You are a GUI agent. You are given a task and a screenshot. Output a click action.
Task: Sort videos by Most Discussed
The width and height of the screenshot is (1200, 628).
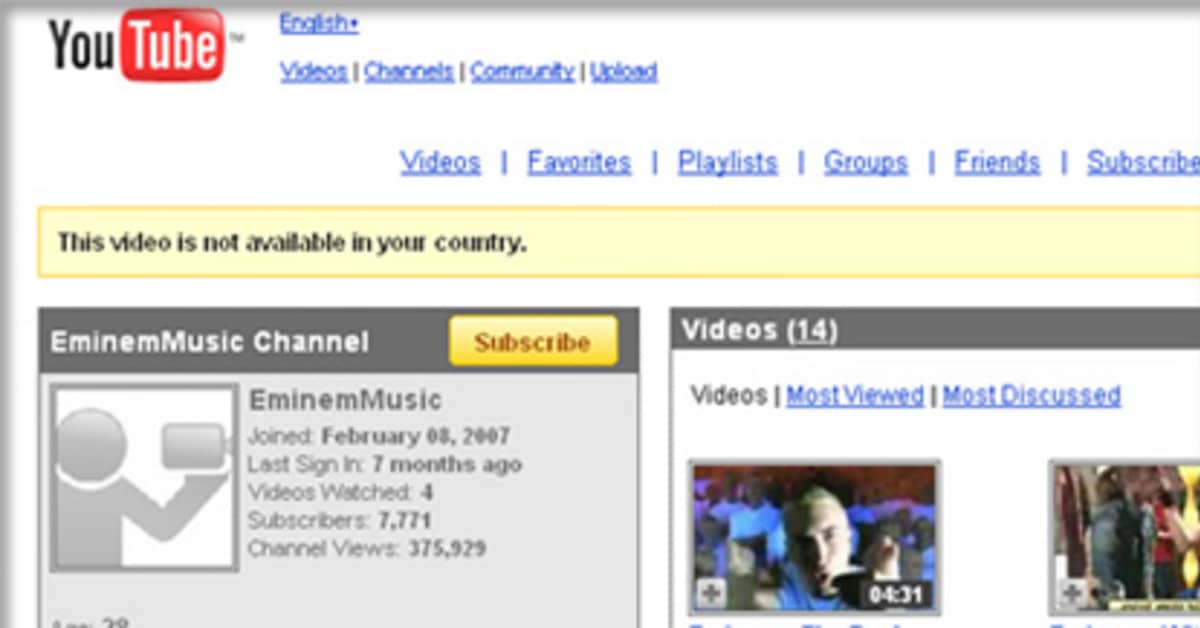click(x=1031, y=396)
